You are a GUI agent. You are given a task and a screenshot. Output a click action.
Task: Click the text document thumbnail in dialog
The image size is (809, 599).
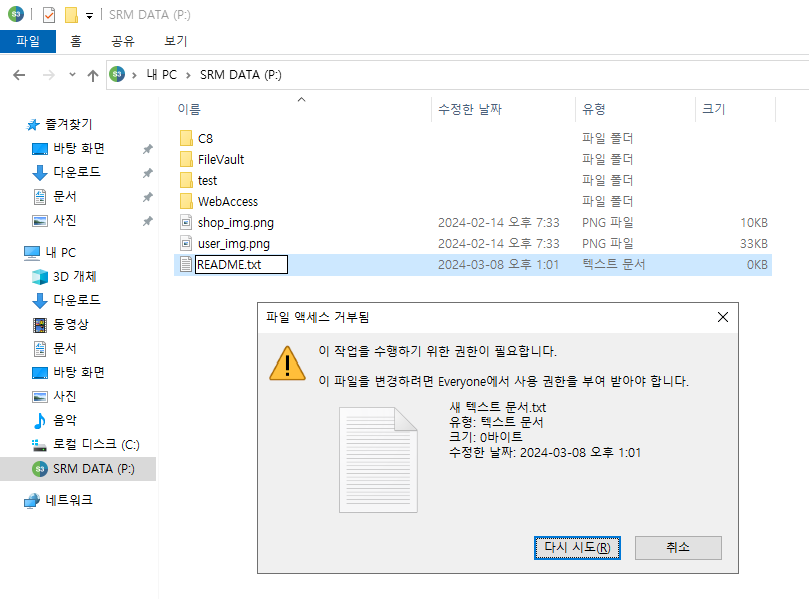pyautogui.click(x=378, y=460)
